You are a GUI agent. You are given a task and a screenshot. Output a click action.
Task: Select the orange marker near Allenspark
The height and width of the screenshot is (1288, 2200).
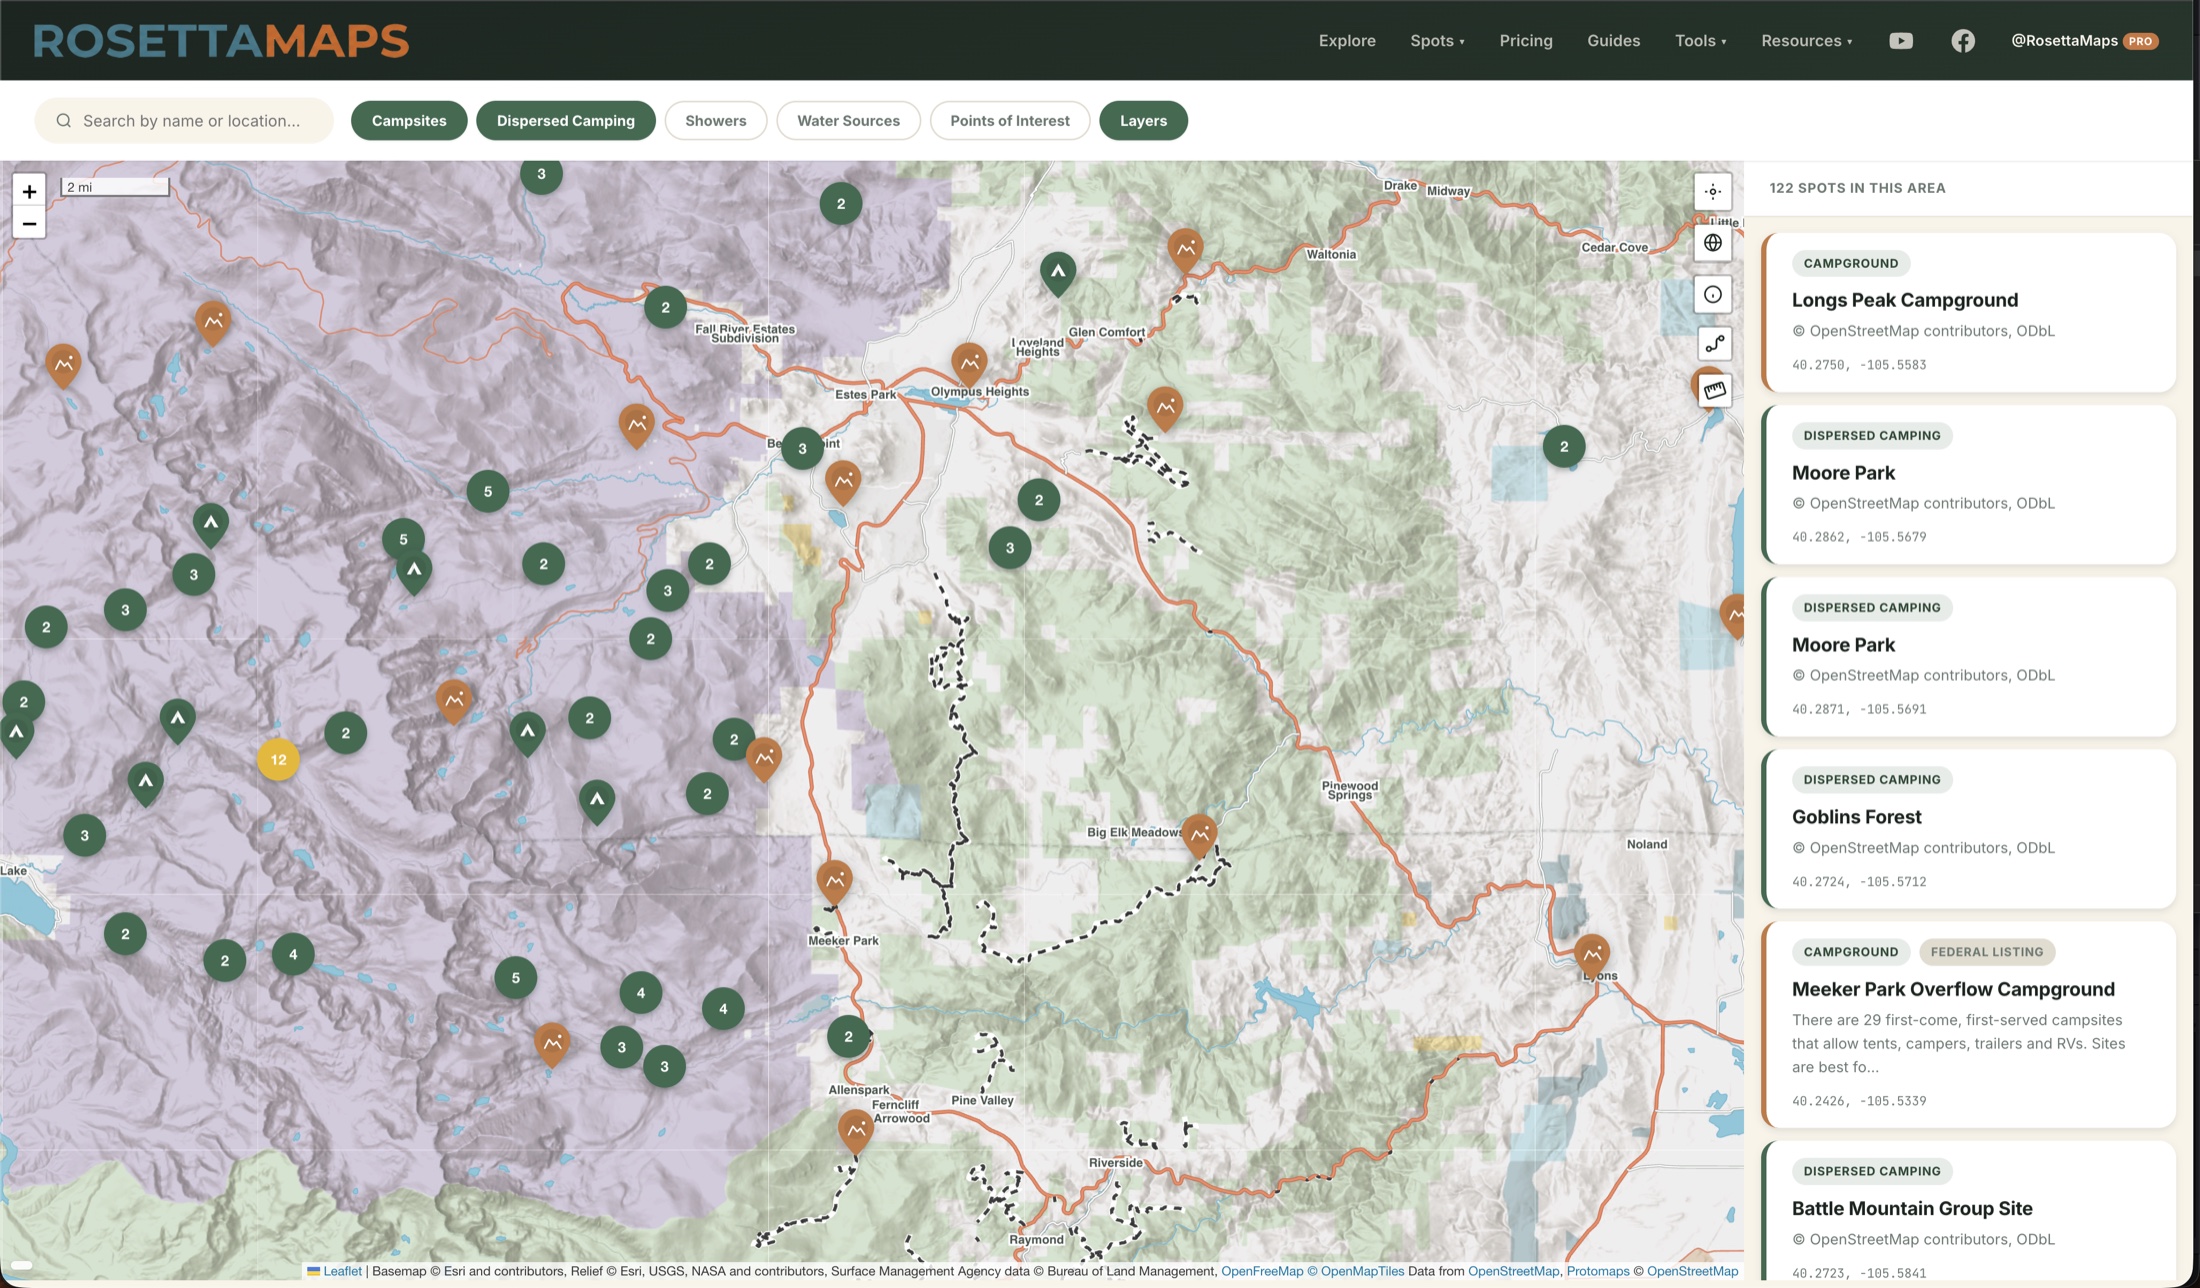pyautogui.click(x=855, y=1131)
